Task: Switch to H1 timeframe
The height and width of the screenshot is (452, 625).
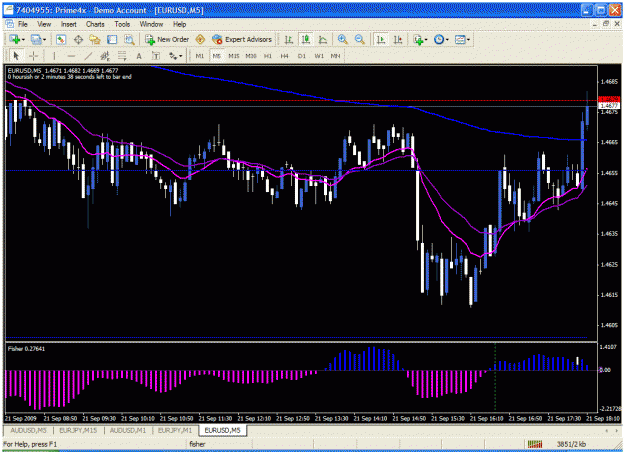Action: pos(267,56)
